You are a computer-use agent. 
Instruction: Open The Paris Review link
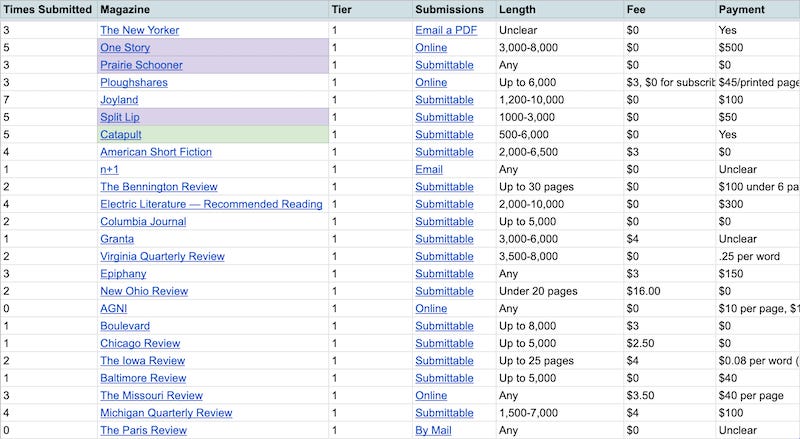click(x=143, y=429)
